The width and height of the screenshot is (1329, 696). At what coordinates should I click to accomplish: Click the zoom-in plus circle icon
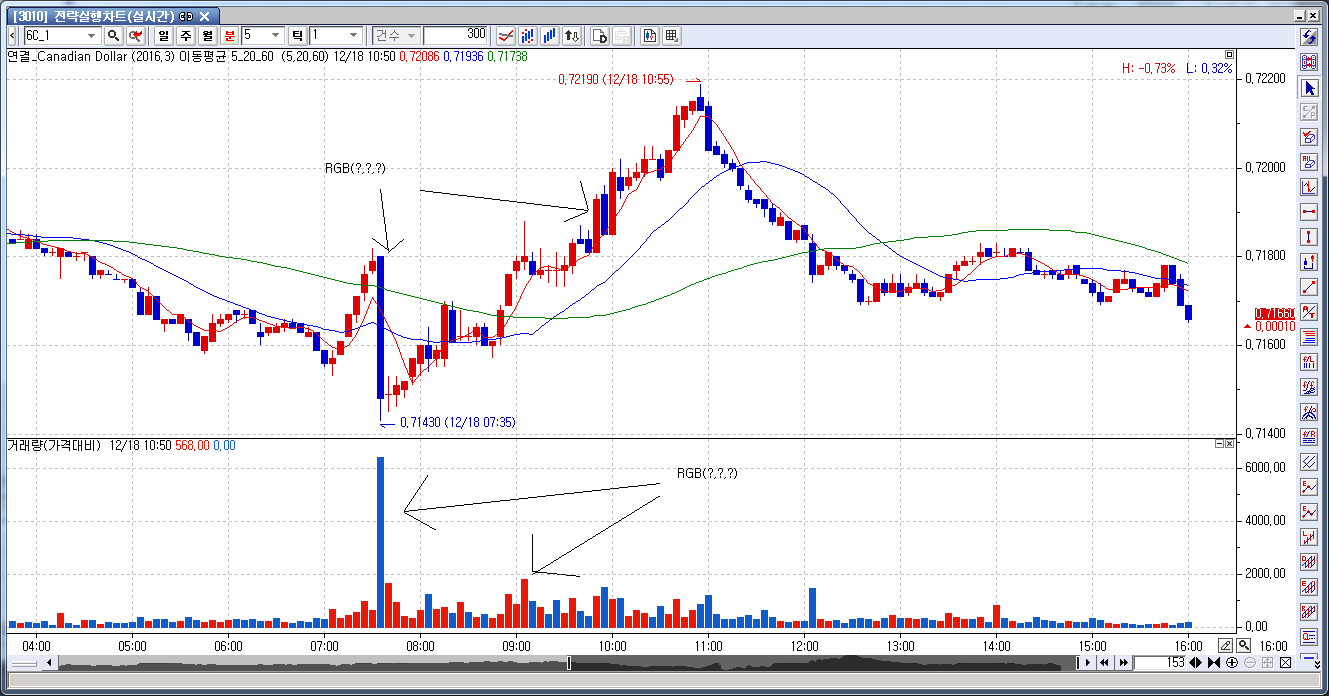(x=1231, y=663)
